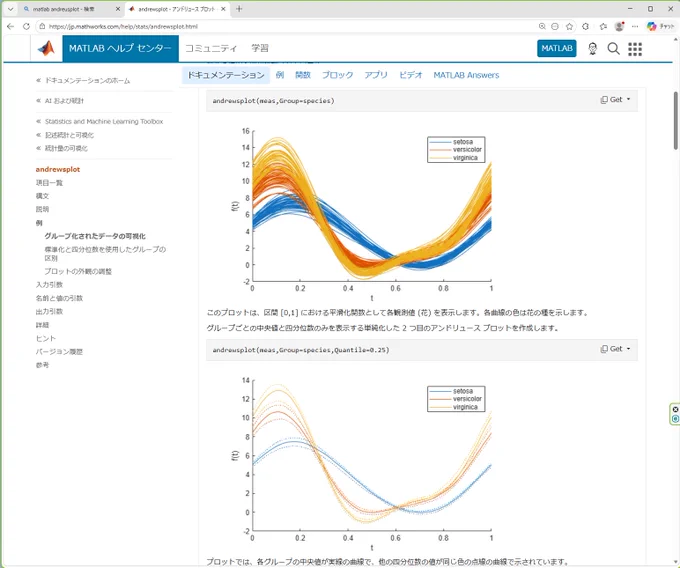The image size is (680, 568).
Task: Jump to 項目一覧 section
Action: [49, 183]
